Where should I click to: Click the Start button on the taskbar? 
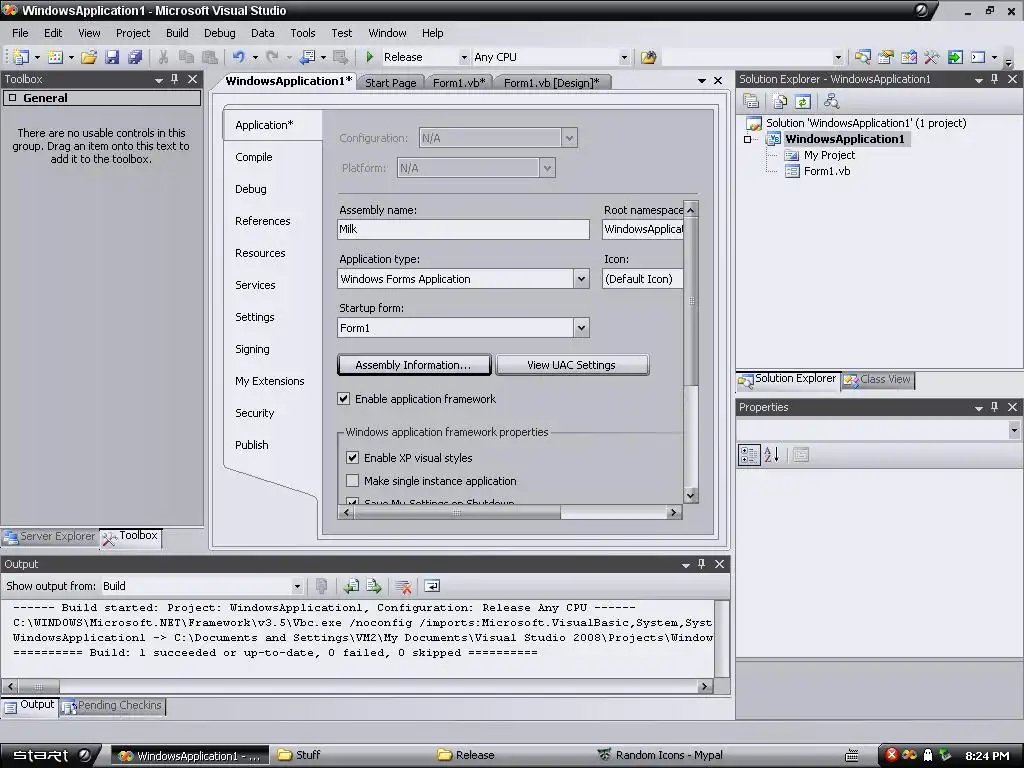tap(50, 755)
